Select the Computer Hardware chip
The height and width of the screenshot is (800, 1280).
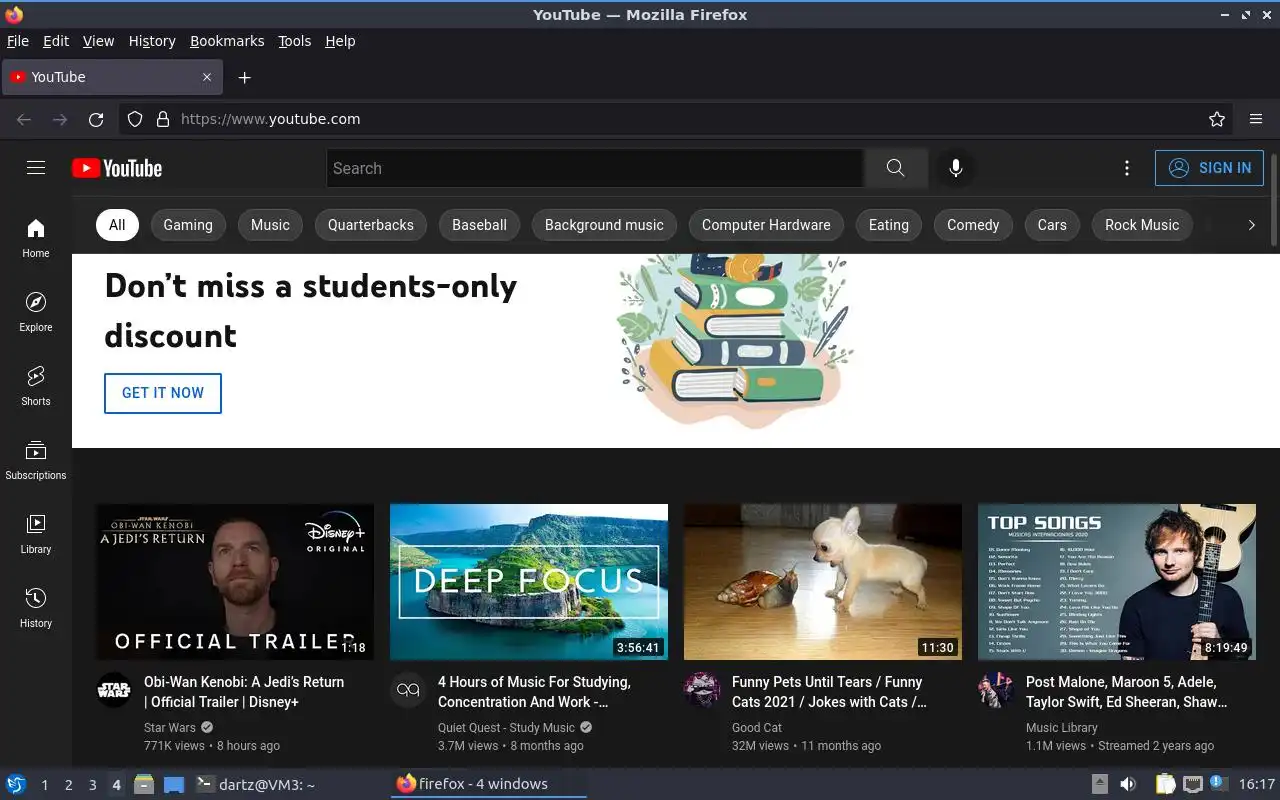tap(766, 225)
